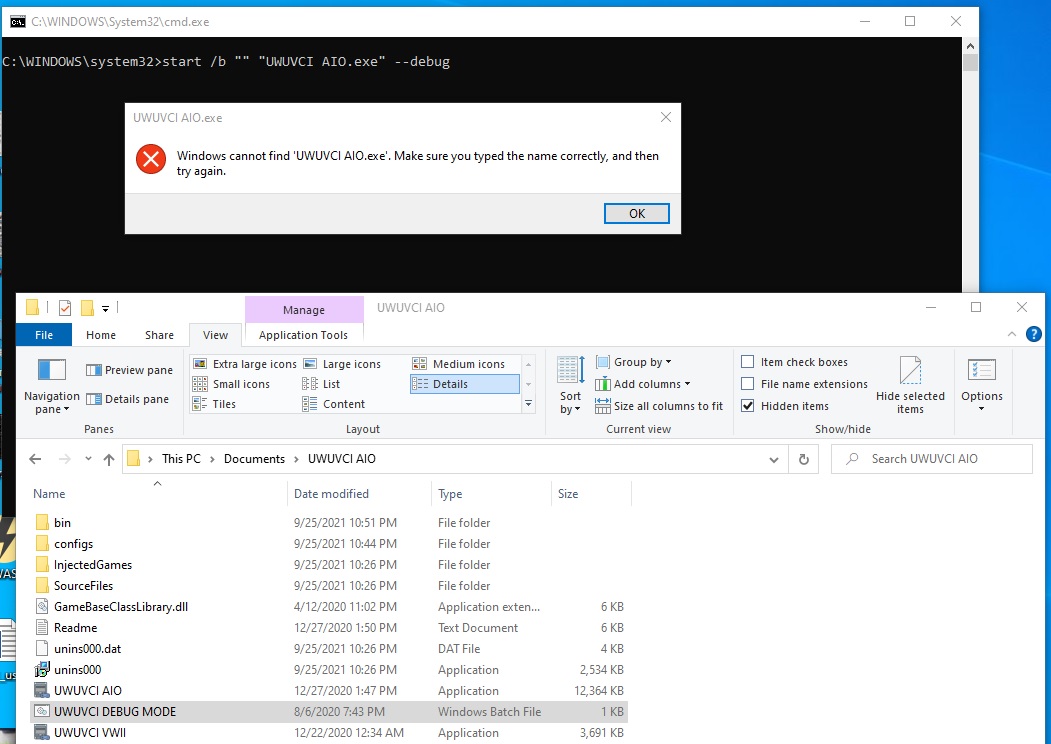Choose Medium icons layout
Viewport: 1051px width, 744px height.
tap(458, 364)
